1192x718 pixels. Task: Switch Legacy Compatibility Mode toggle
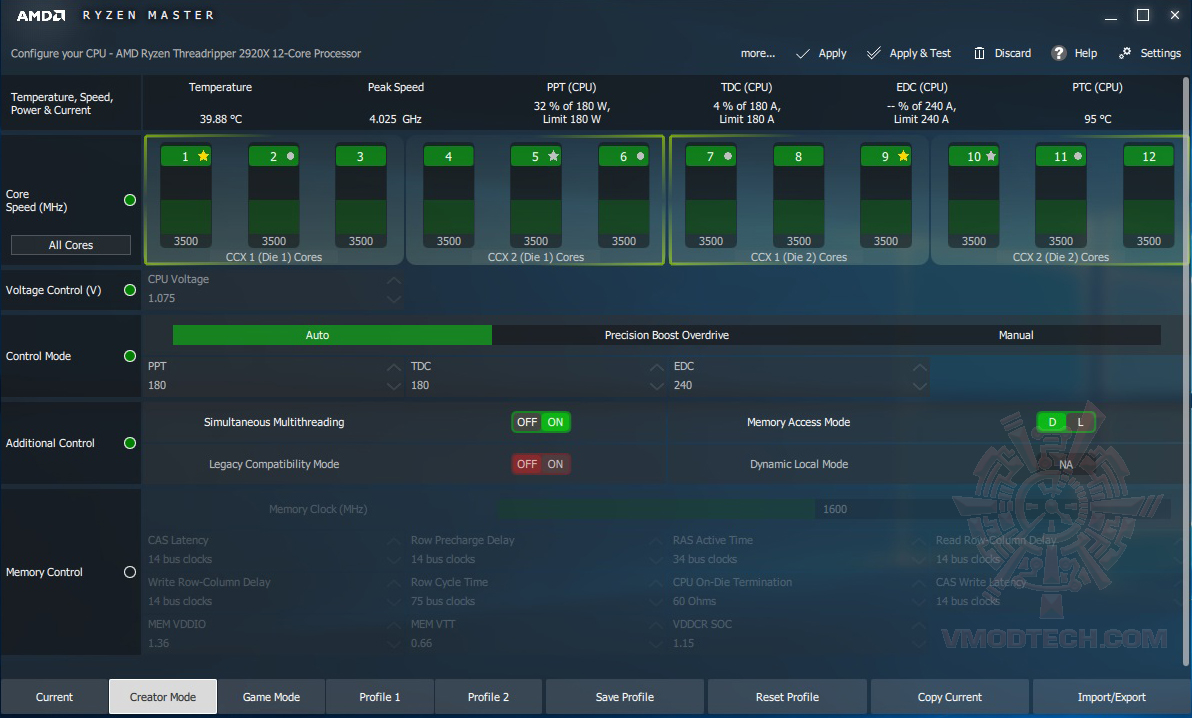541,464
